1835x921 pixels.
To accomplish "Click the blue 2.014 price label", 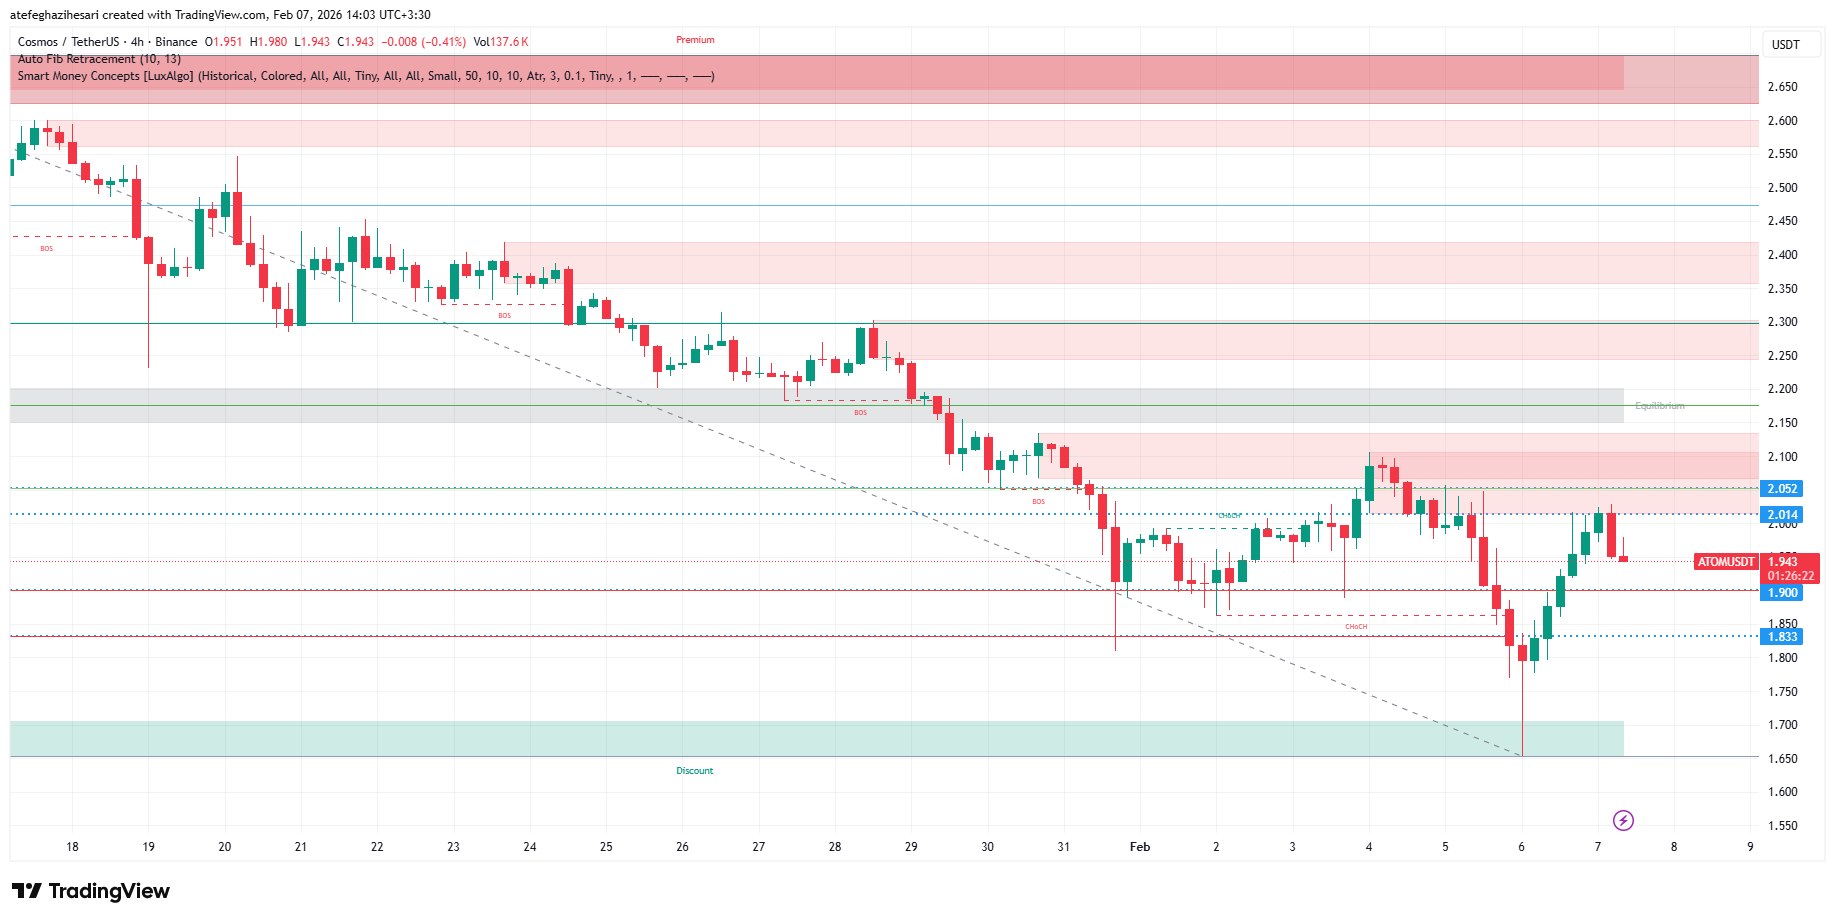I will point(1782,515).
